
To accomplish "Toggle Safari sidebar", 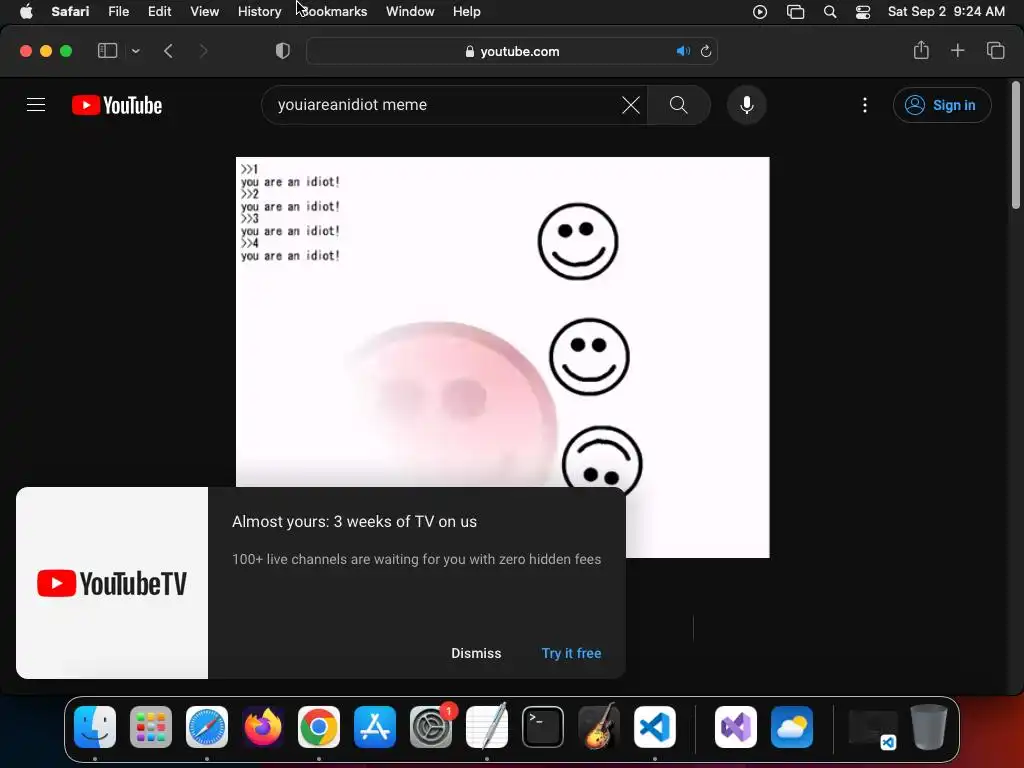I will click(x=107, y=51).
